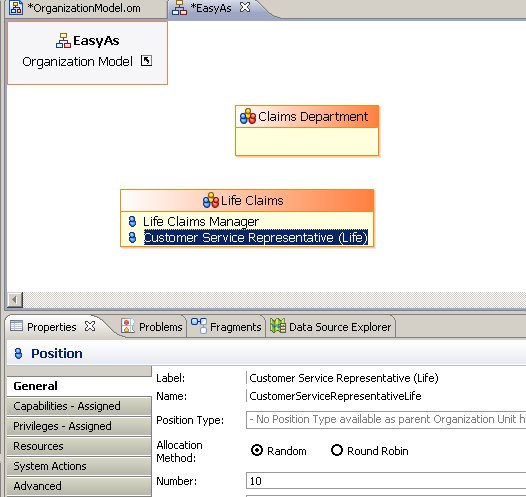
Task: Select the Round Robin allocation method
Action: (337, 450)
